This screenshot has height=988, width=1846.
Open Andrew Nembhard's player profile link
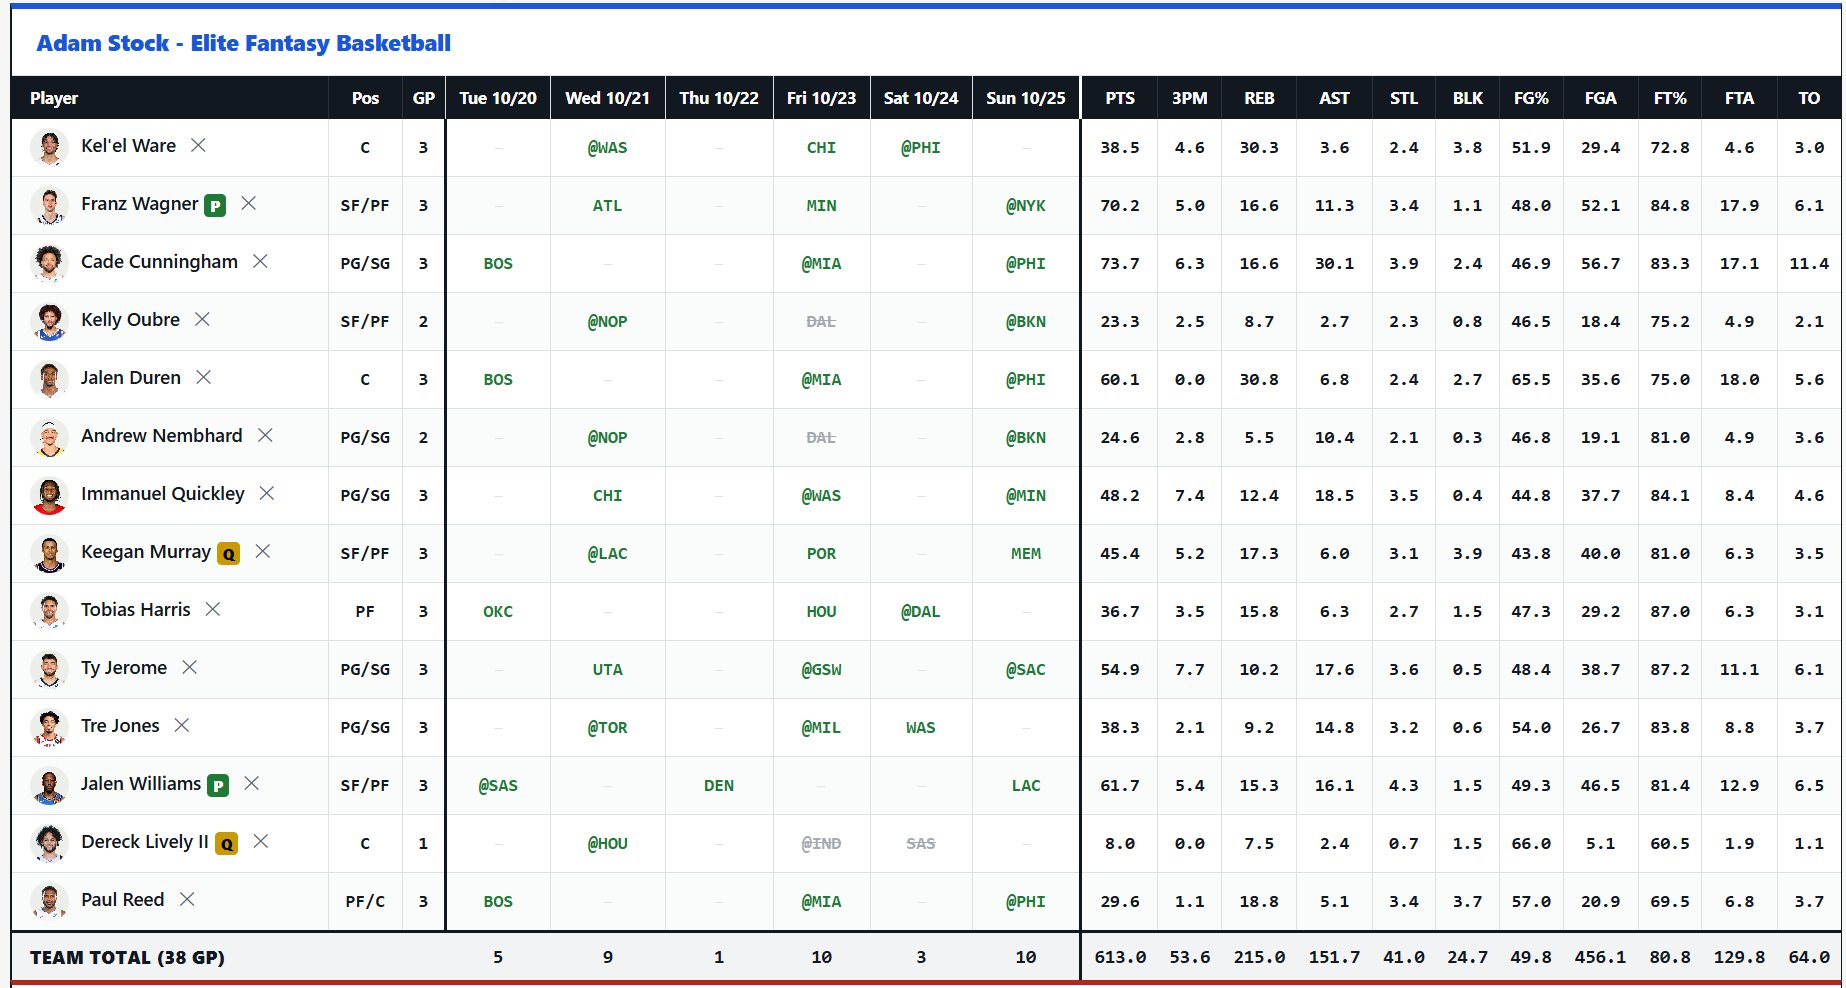pos(162,436)
